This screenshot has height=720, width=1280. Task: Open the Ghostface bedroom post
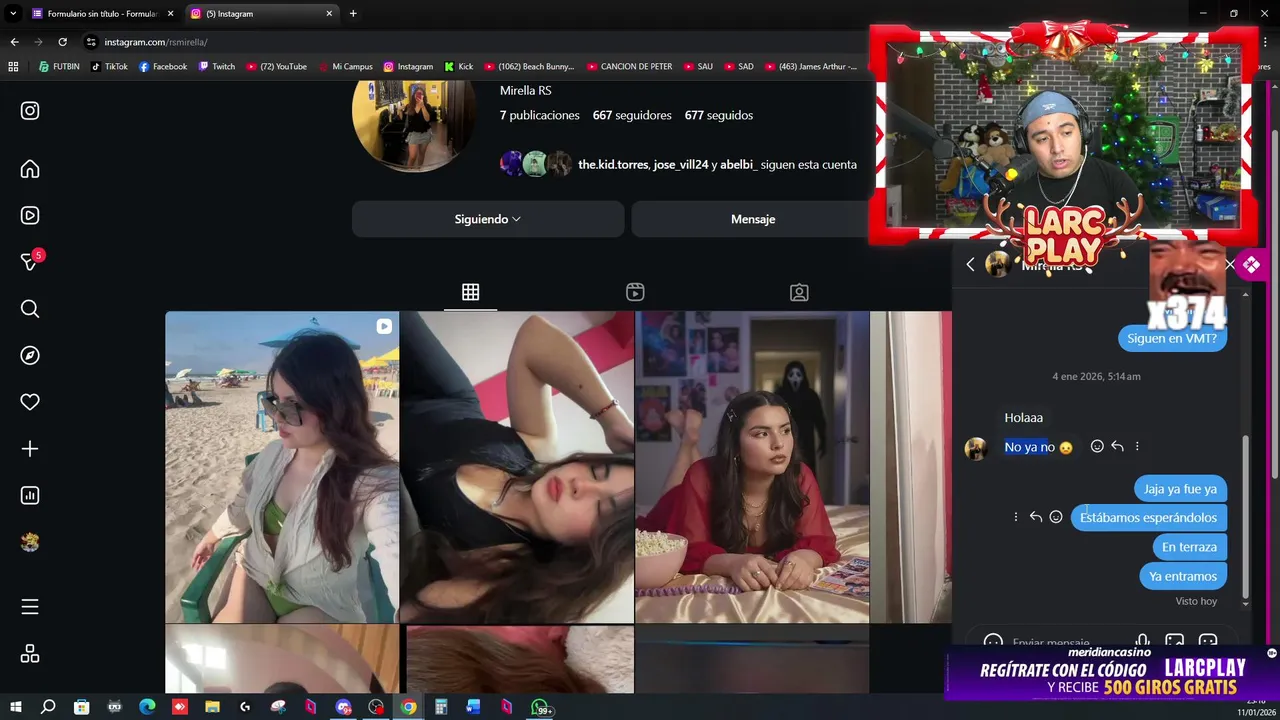point(752,467)
